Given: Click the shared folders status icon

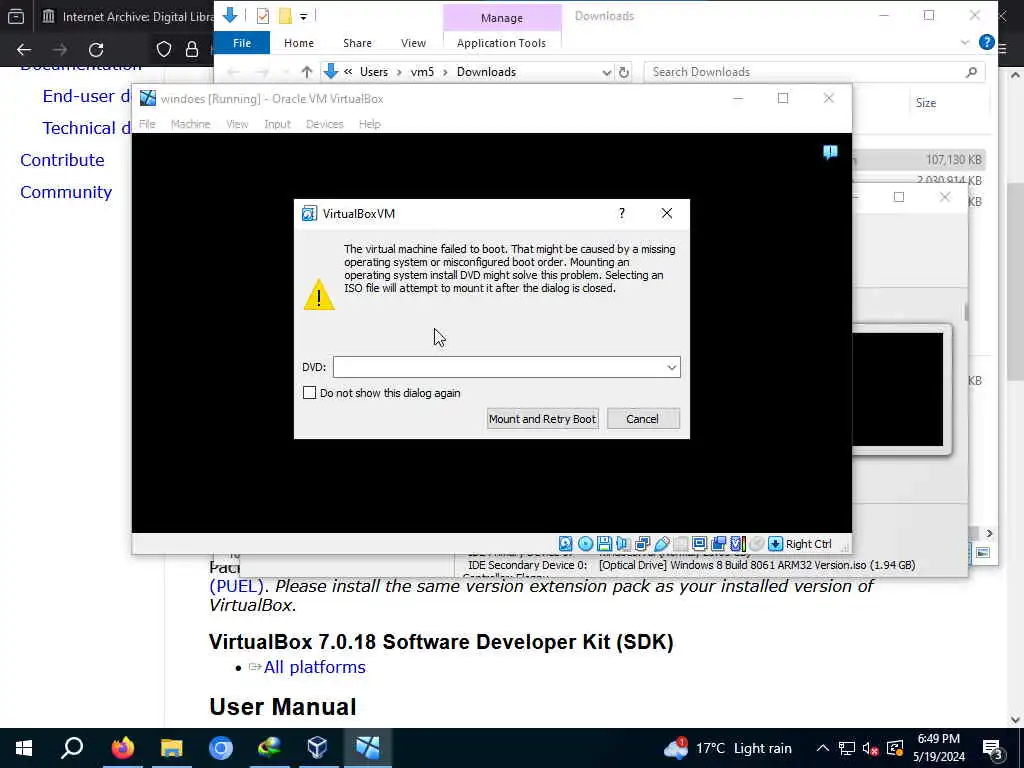Looking at the screenshot, I should 680,544.
